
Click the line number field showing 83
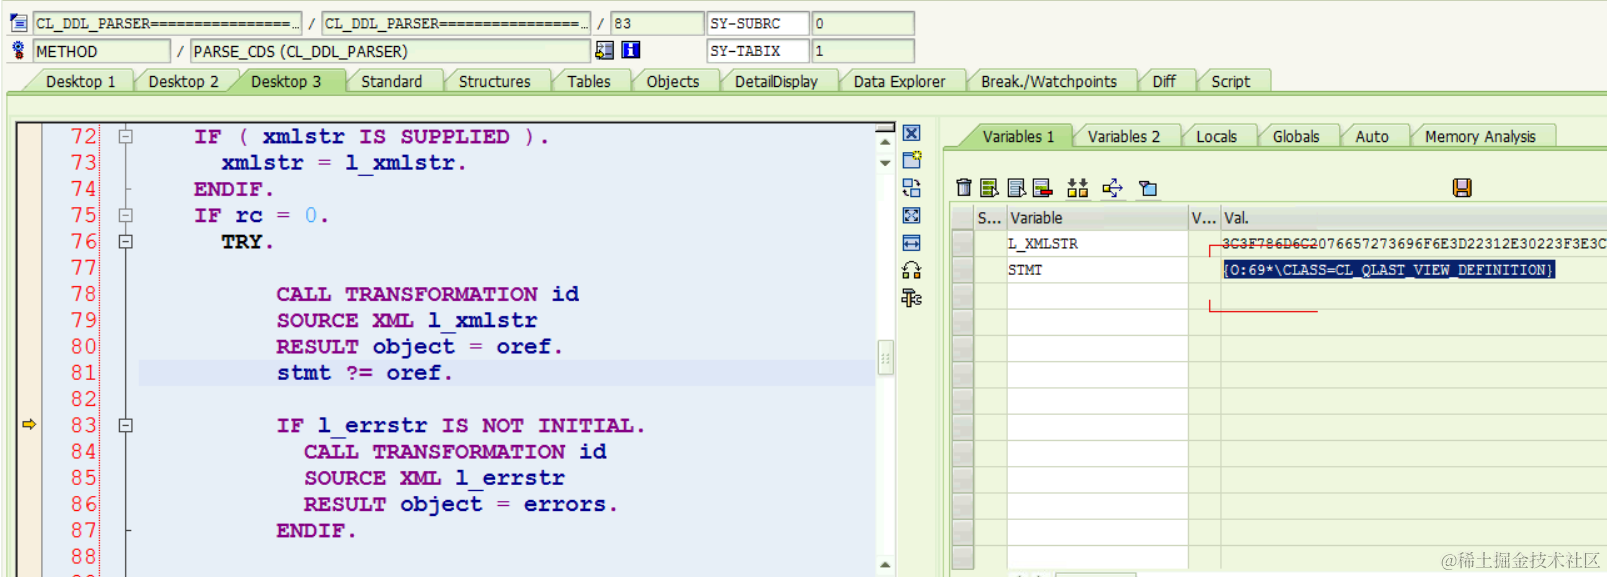(656, 23)
